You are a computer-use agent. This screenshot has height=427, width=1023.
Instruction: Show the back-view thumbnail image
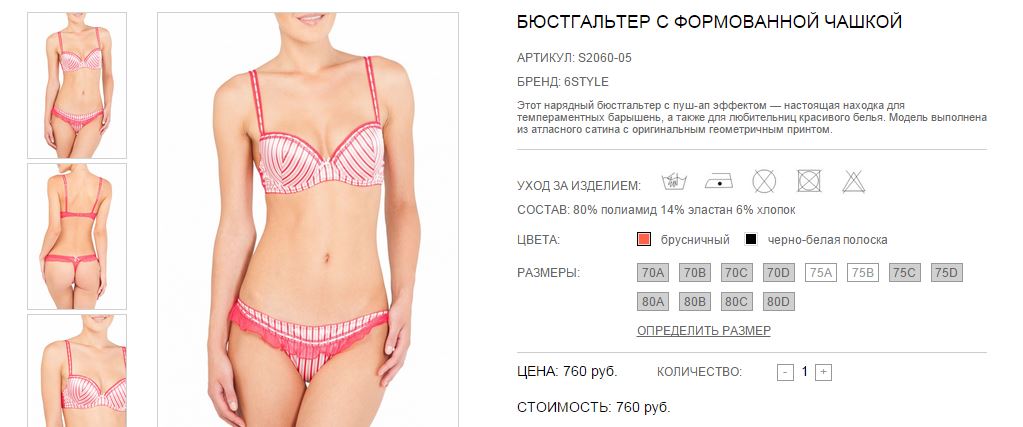pos(77,236)
